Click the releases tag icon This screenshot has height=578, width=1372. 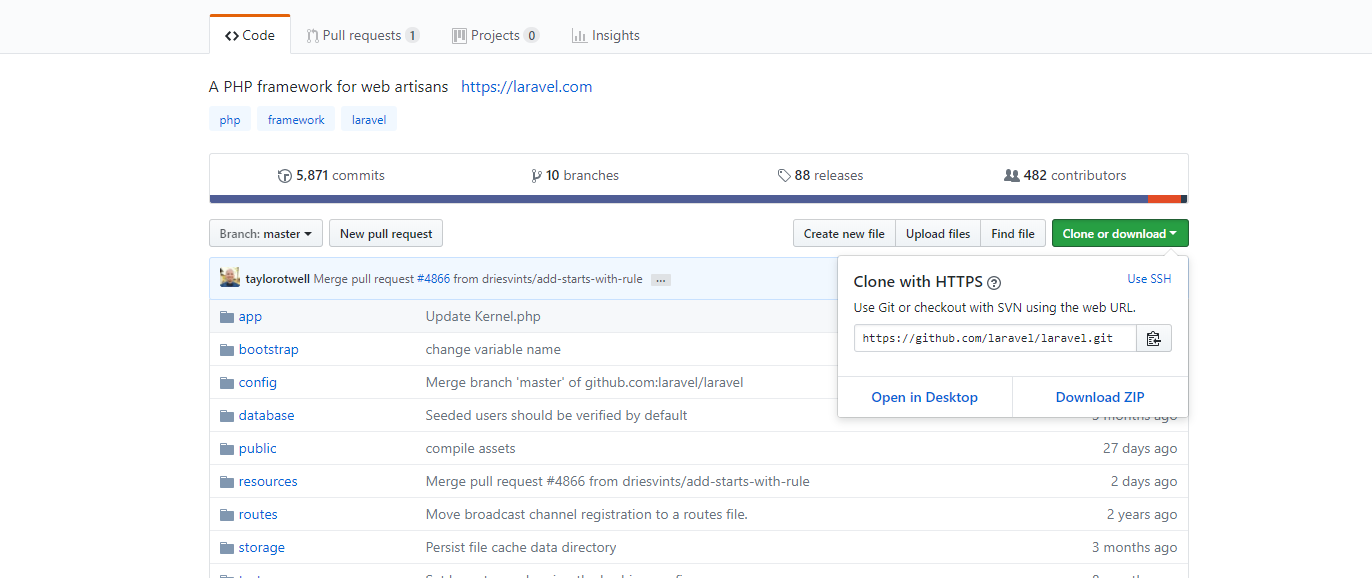coord(784,176)
